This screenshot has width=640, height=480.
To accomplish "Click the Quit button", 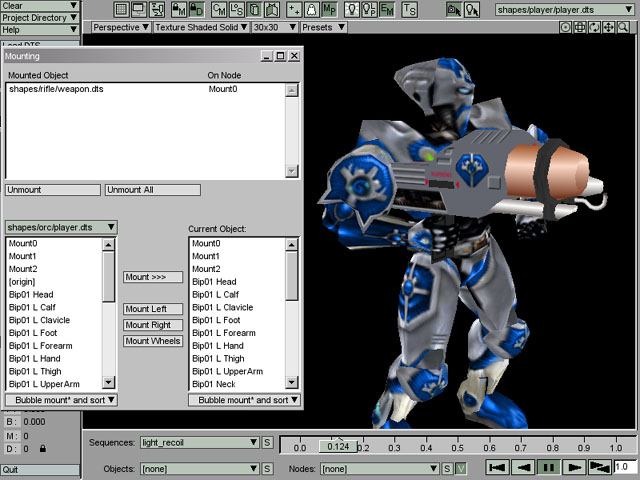I will pyautogui.click(x=40, y=469).
